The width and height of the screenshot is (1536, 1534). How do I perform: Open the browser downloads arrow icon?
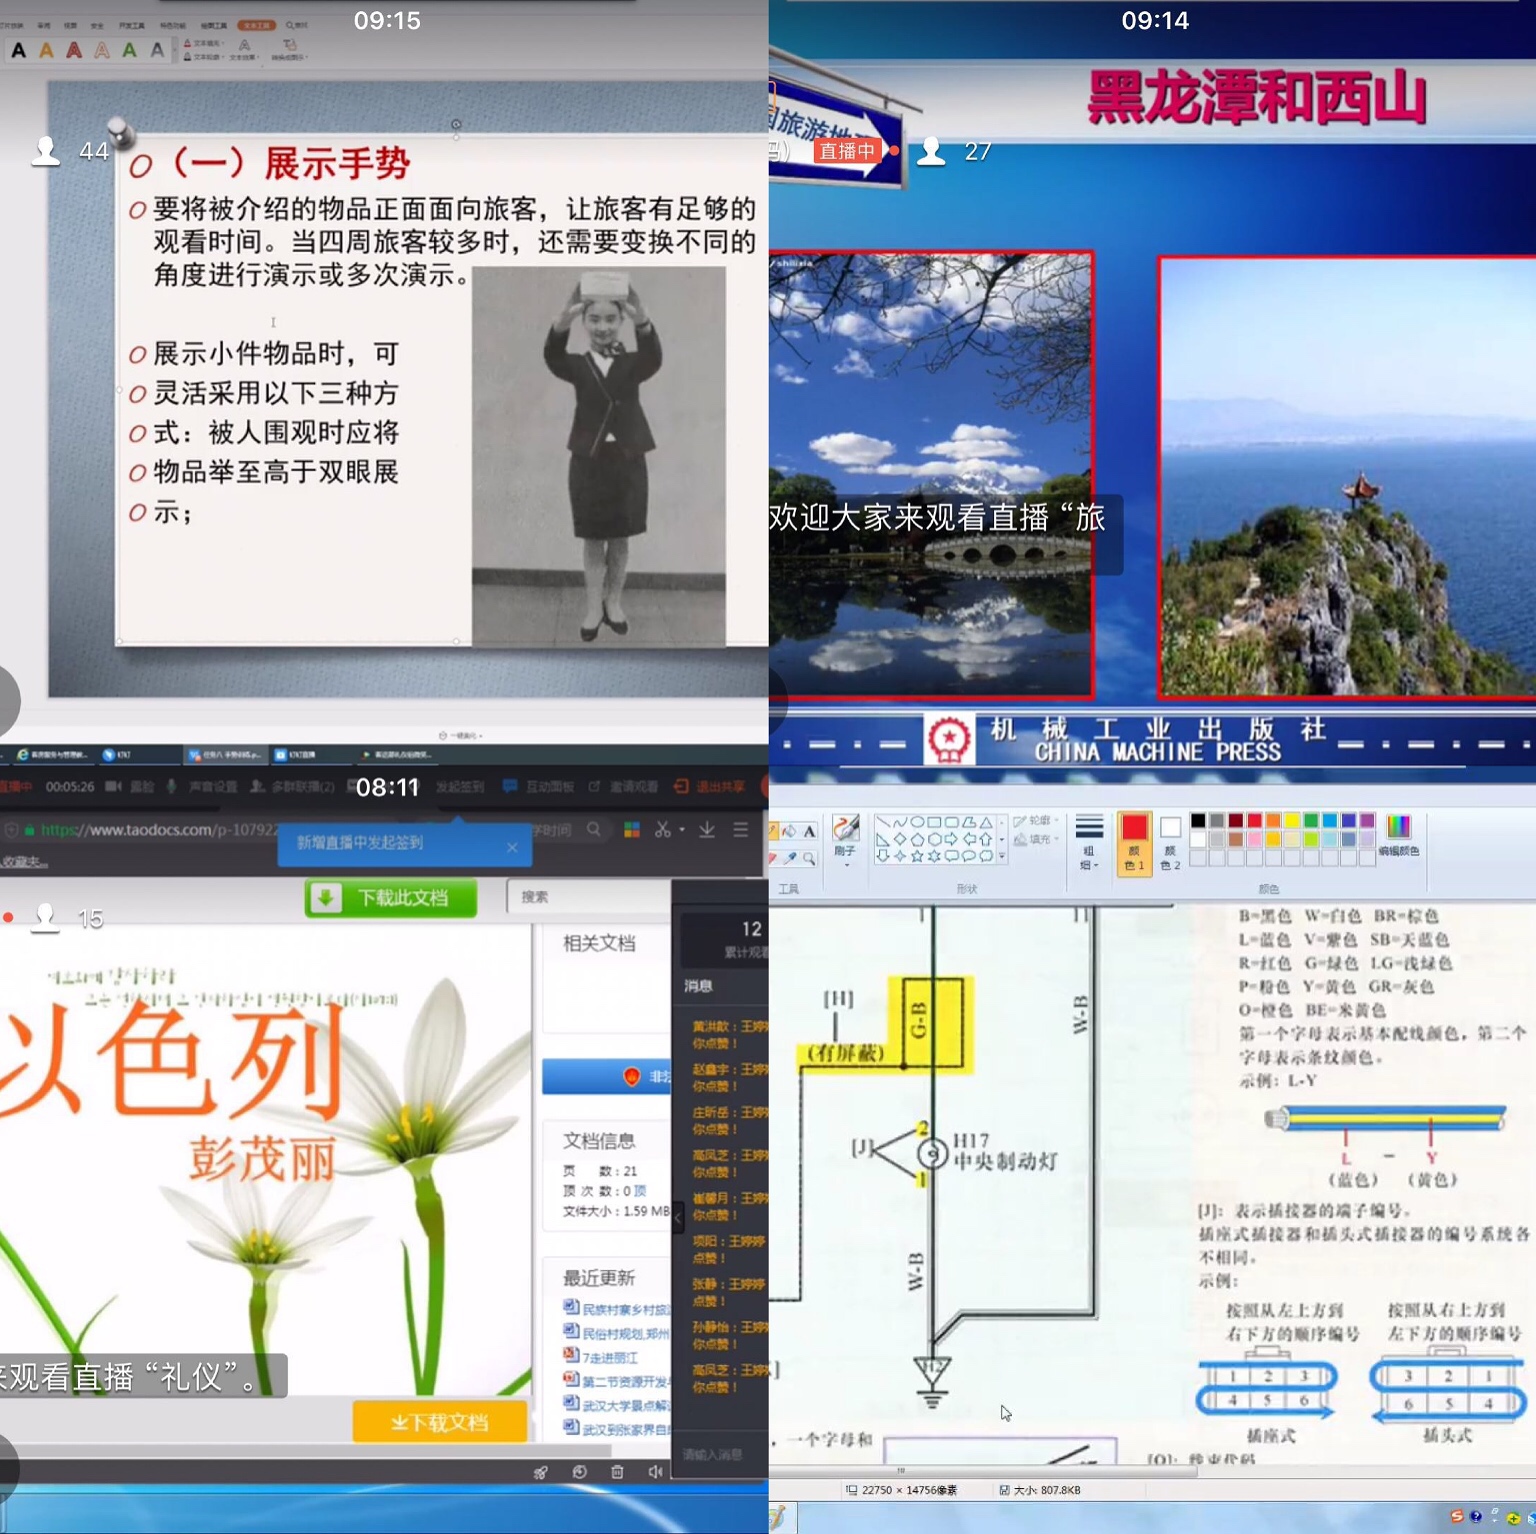click(x=707, y=830)
